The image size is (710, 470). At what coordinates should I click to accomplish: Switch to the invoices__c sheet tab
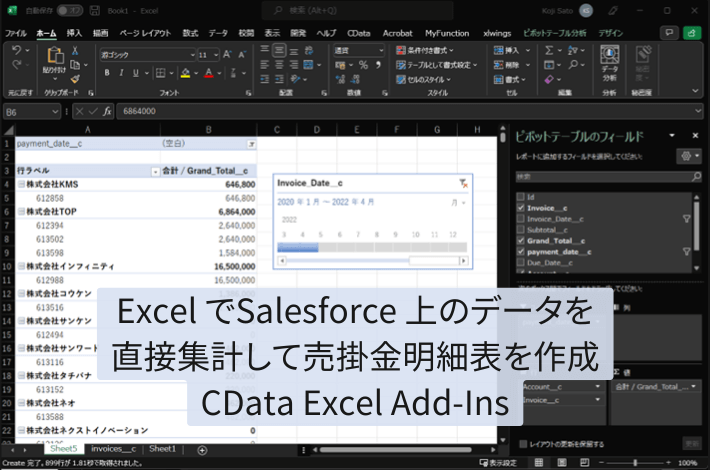click(x=113, y=449)
